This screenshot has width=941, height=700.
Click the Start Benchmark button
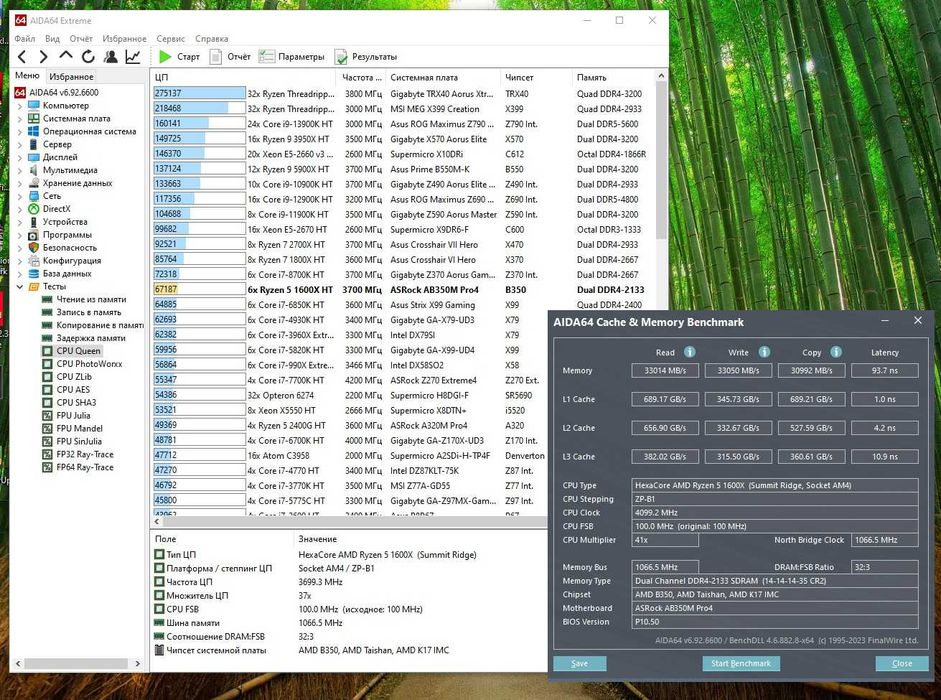pyautogui.click(x=741, y=663)
